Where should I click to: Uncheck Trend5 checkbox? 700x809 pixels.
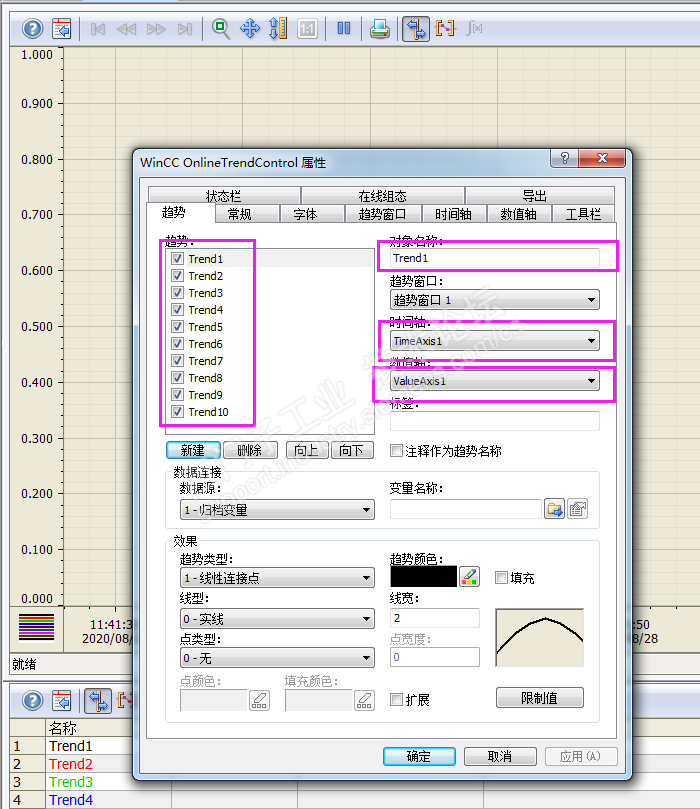[177, 327]
